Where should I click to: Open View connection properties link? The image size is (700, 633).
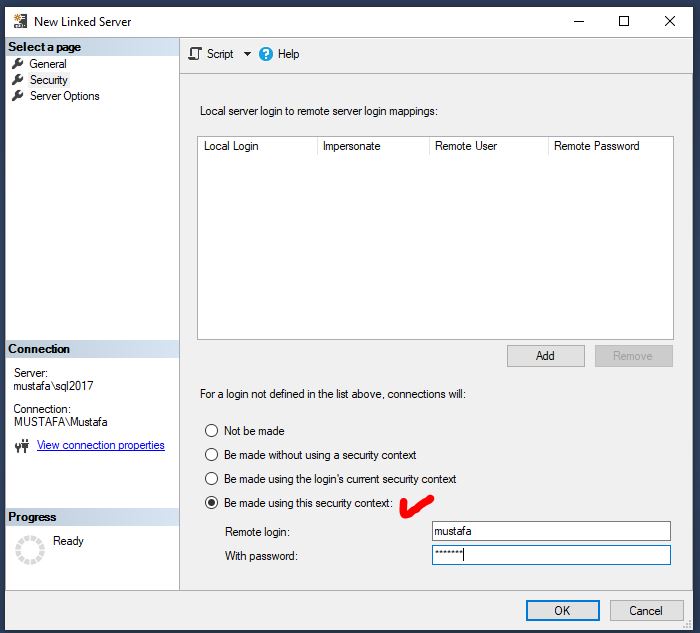tap(100, 445)
